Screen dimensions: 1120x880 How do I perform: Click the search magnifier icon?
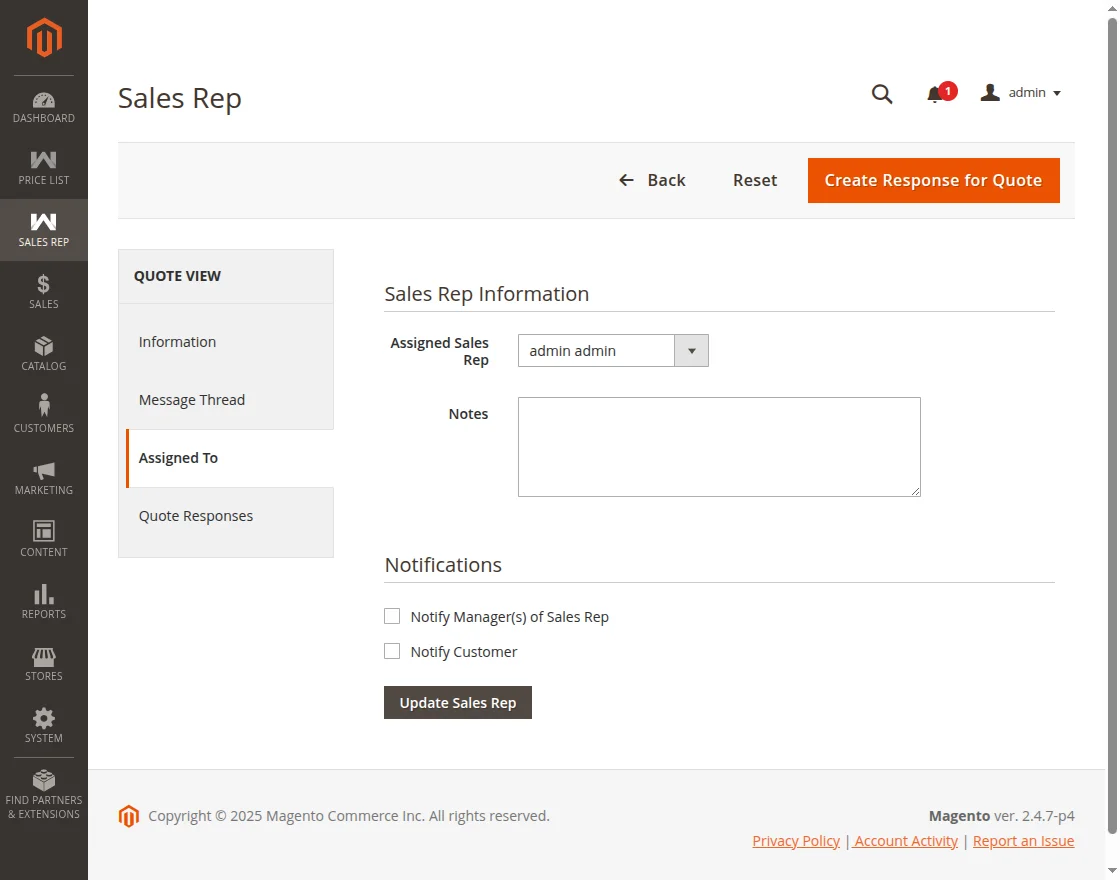tap(882, 94)
